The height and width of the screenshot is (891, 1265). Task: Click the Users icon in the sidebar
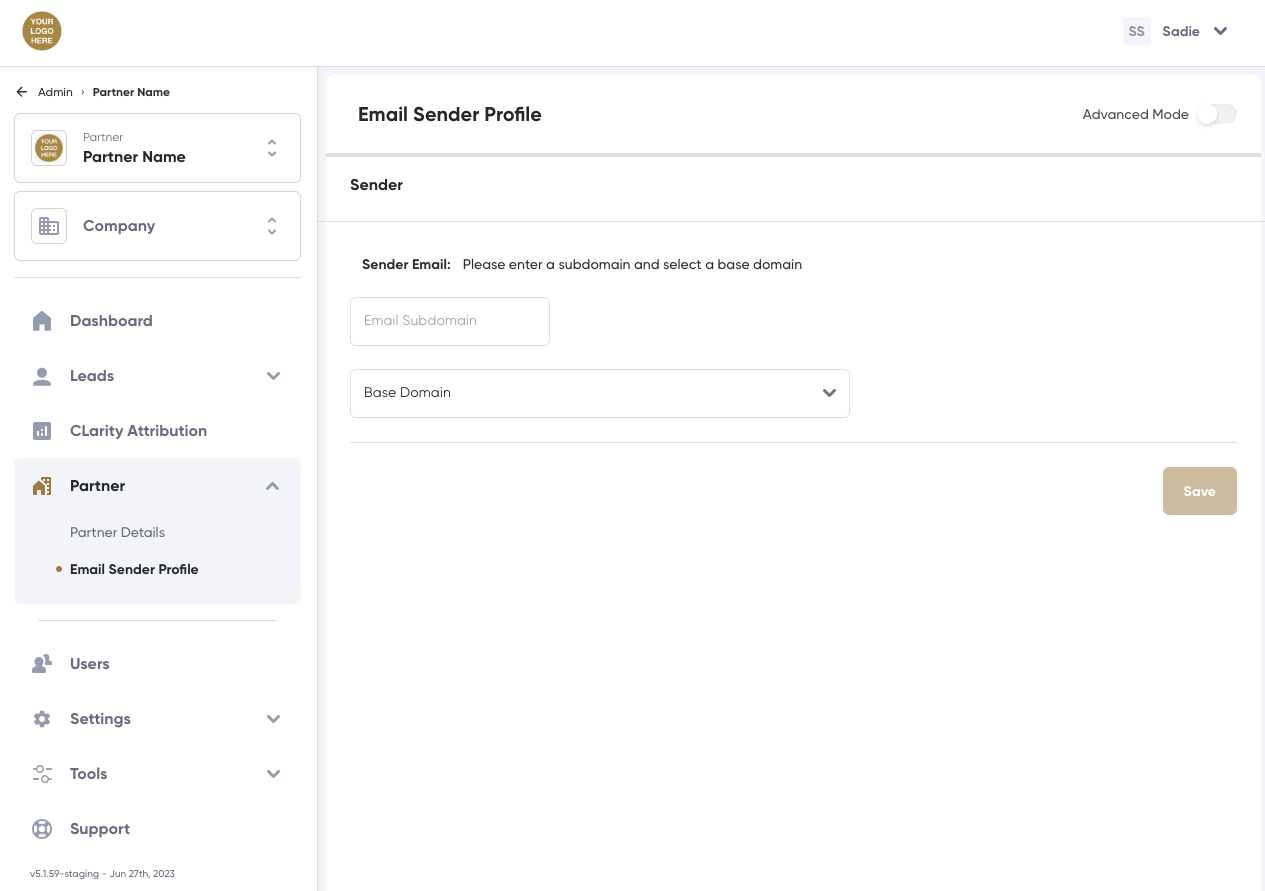click(42, 664)
